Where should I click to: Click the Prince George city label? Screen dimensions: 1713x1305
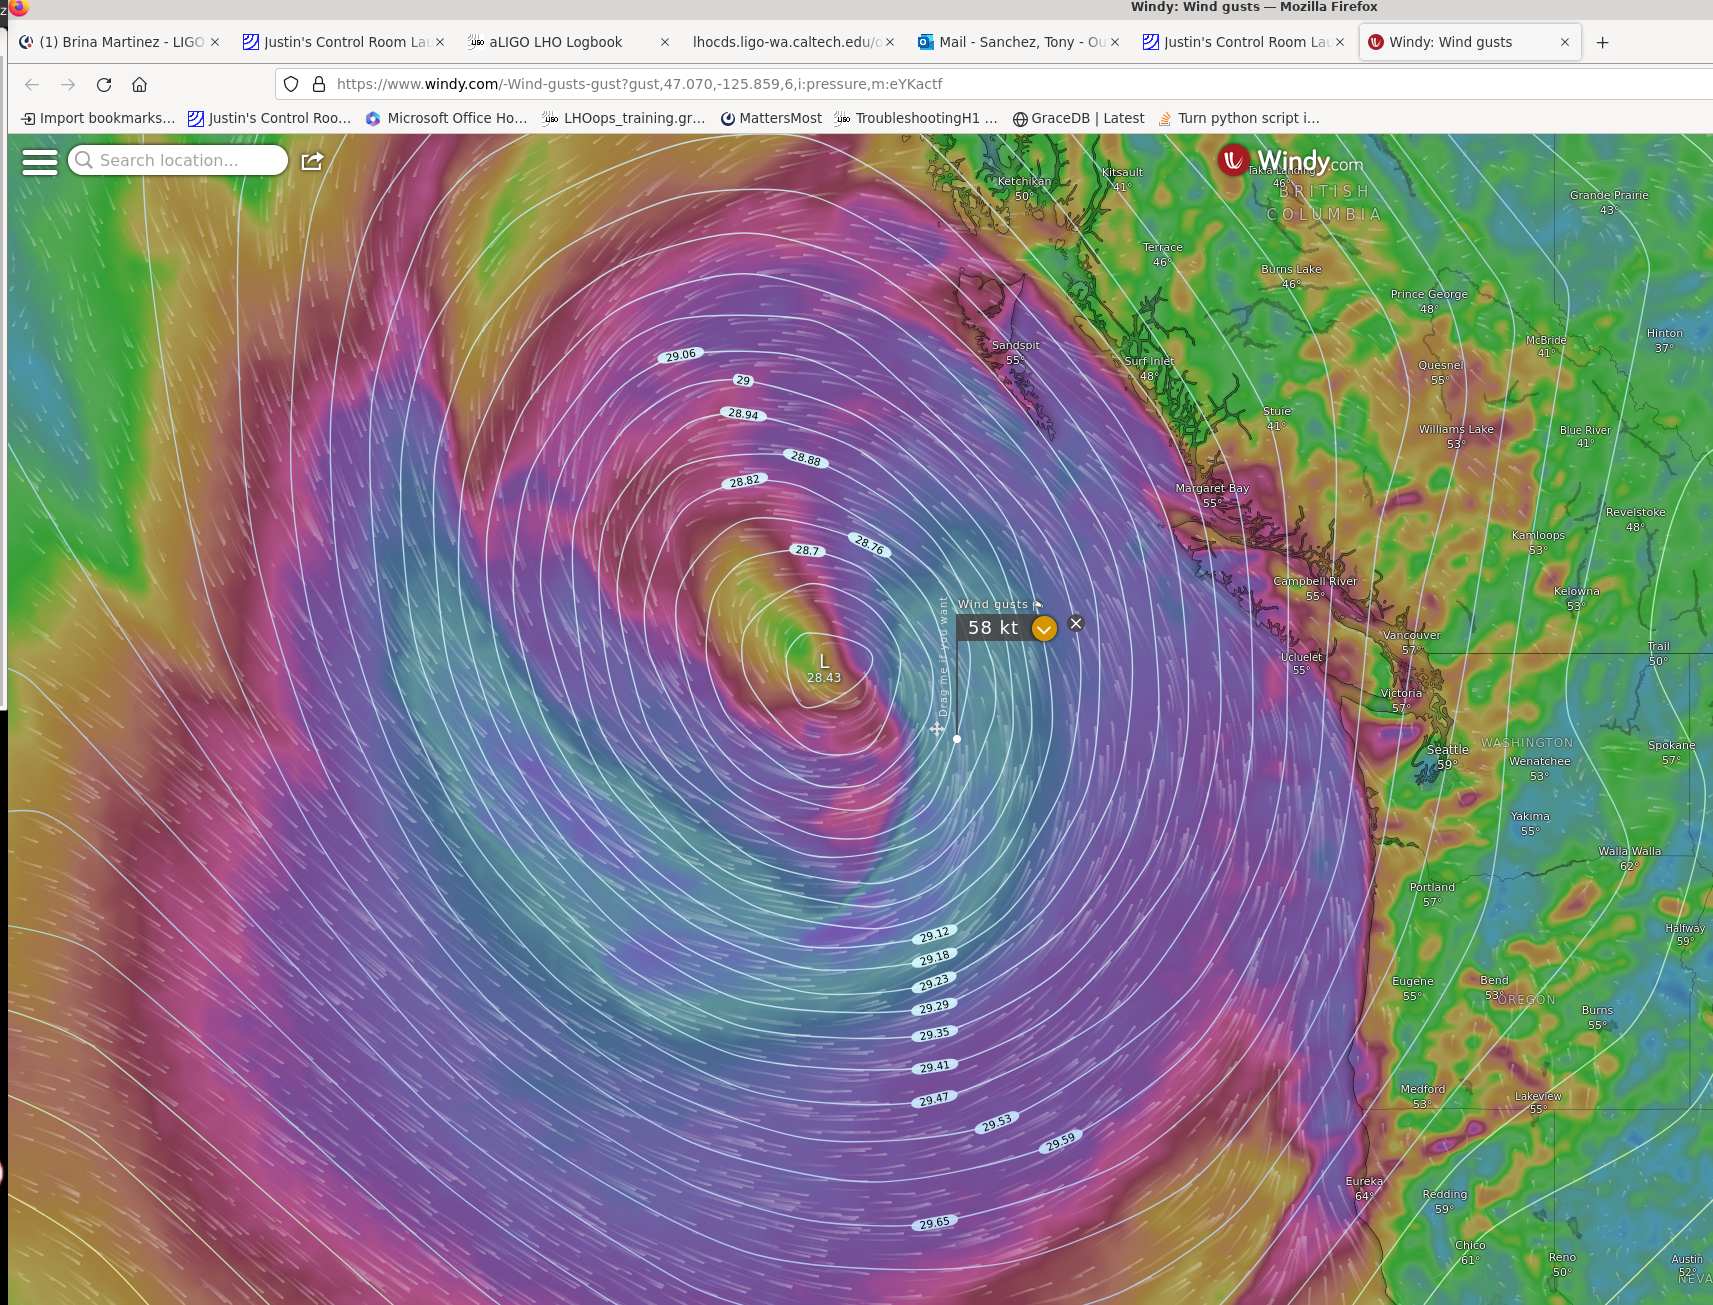1428,301
